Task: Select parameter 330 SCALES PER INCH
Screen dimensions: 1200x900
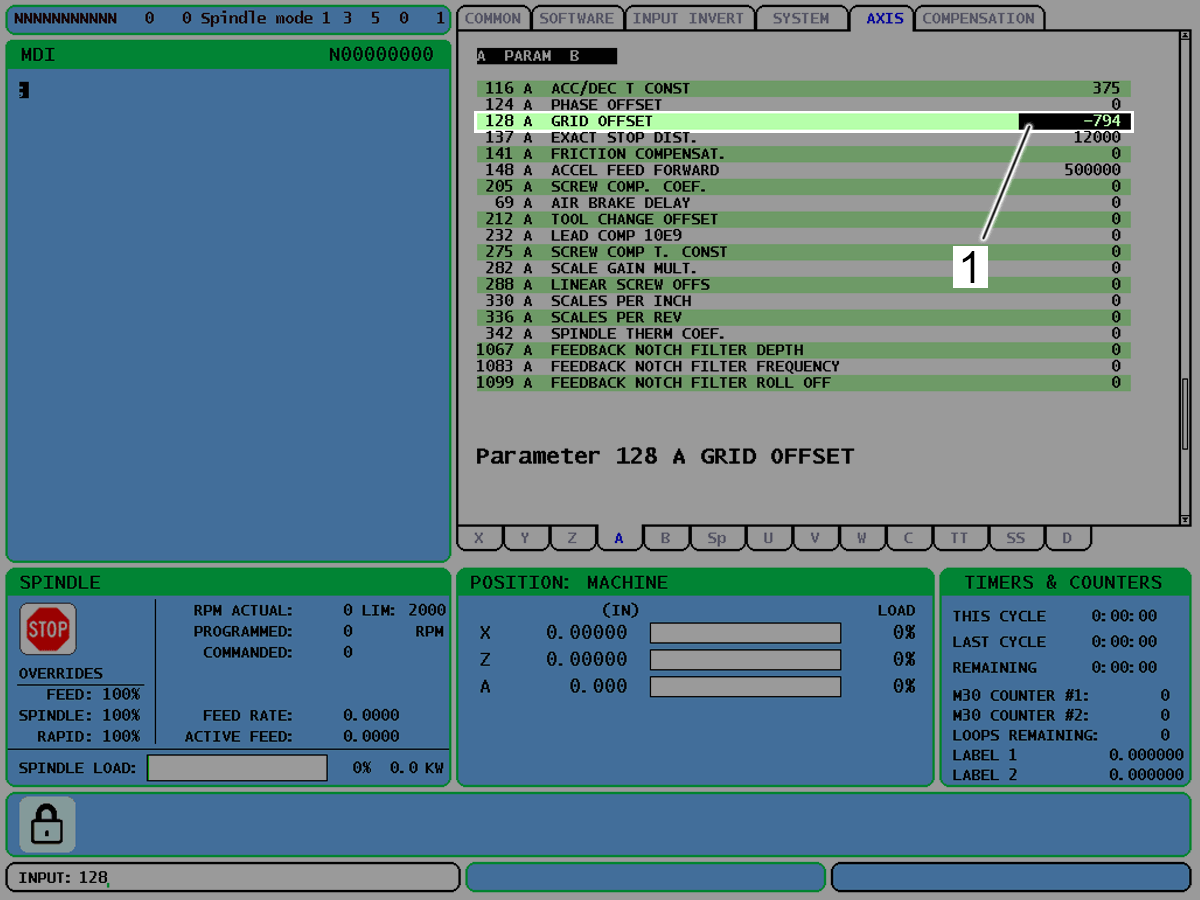Action: click(803, 301)
